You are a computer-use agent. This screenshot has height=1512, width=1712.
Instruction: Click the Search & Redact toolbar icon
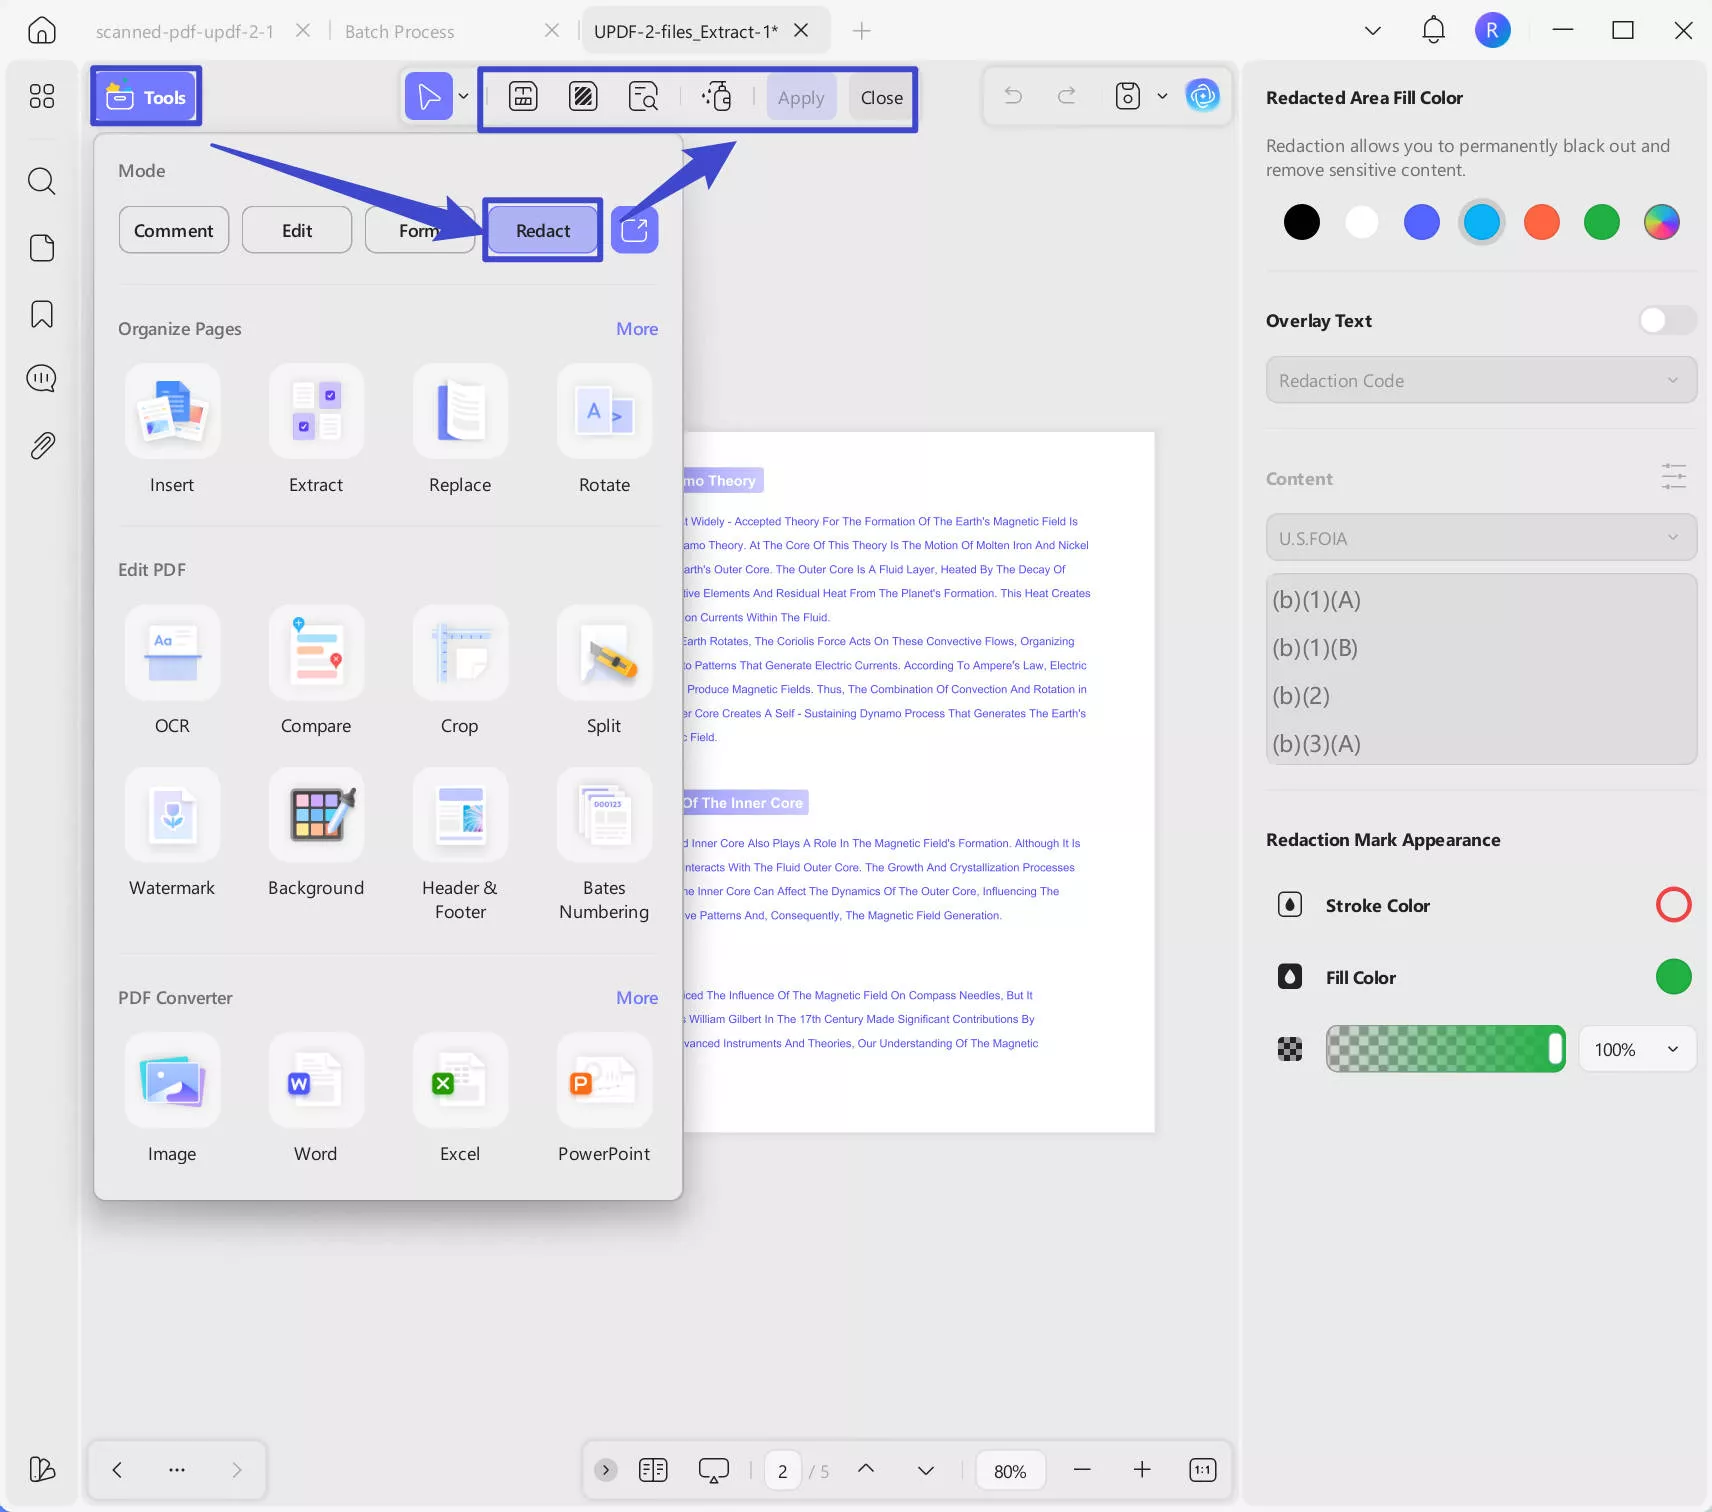(643, 96)
